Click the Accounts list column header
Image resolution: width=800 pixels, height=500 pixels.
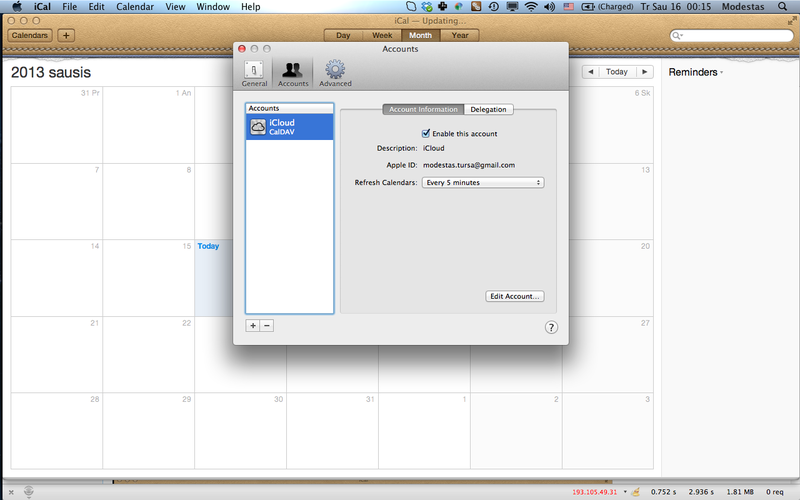(289, 108)
